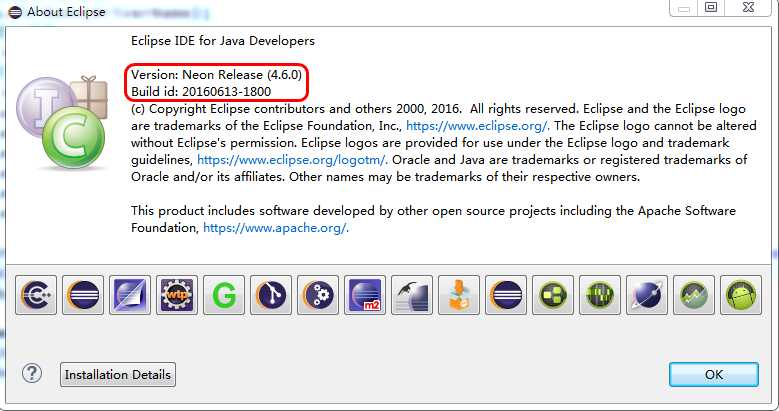Open the https://www.eclipse.org/ link

(x=476, y=126)
